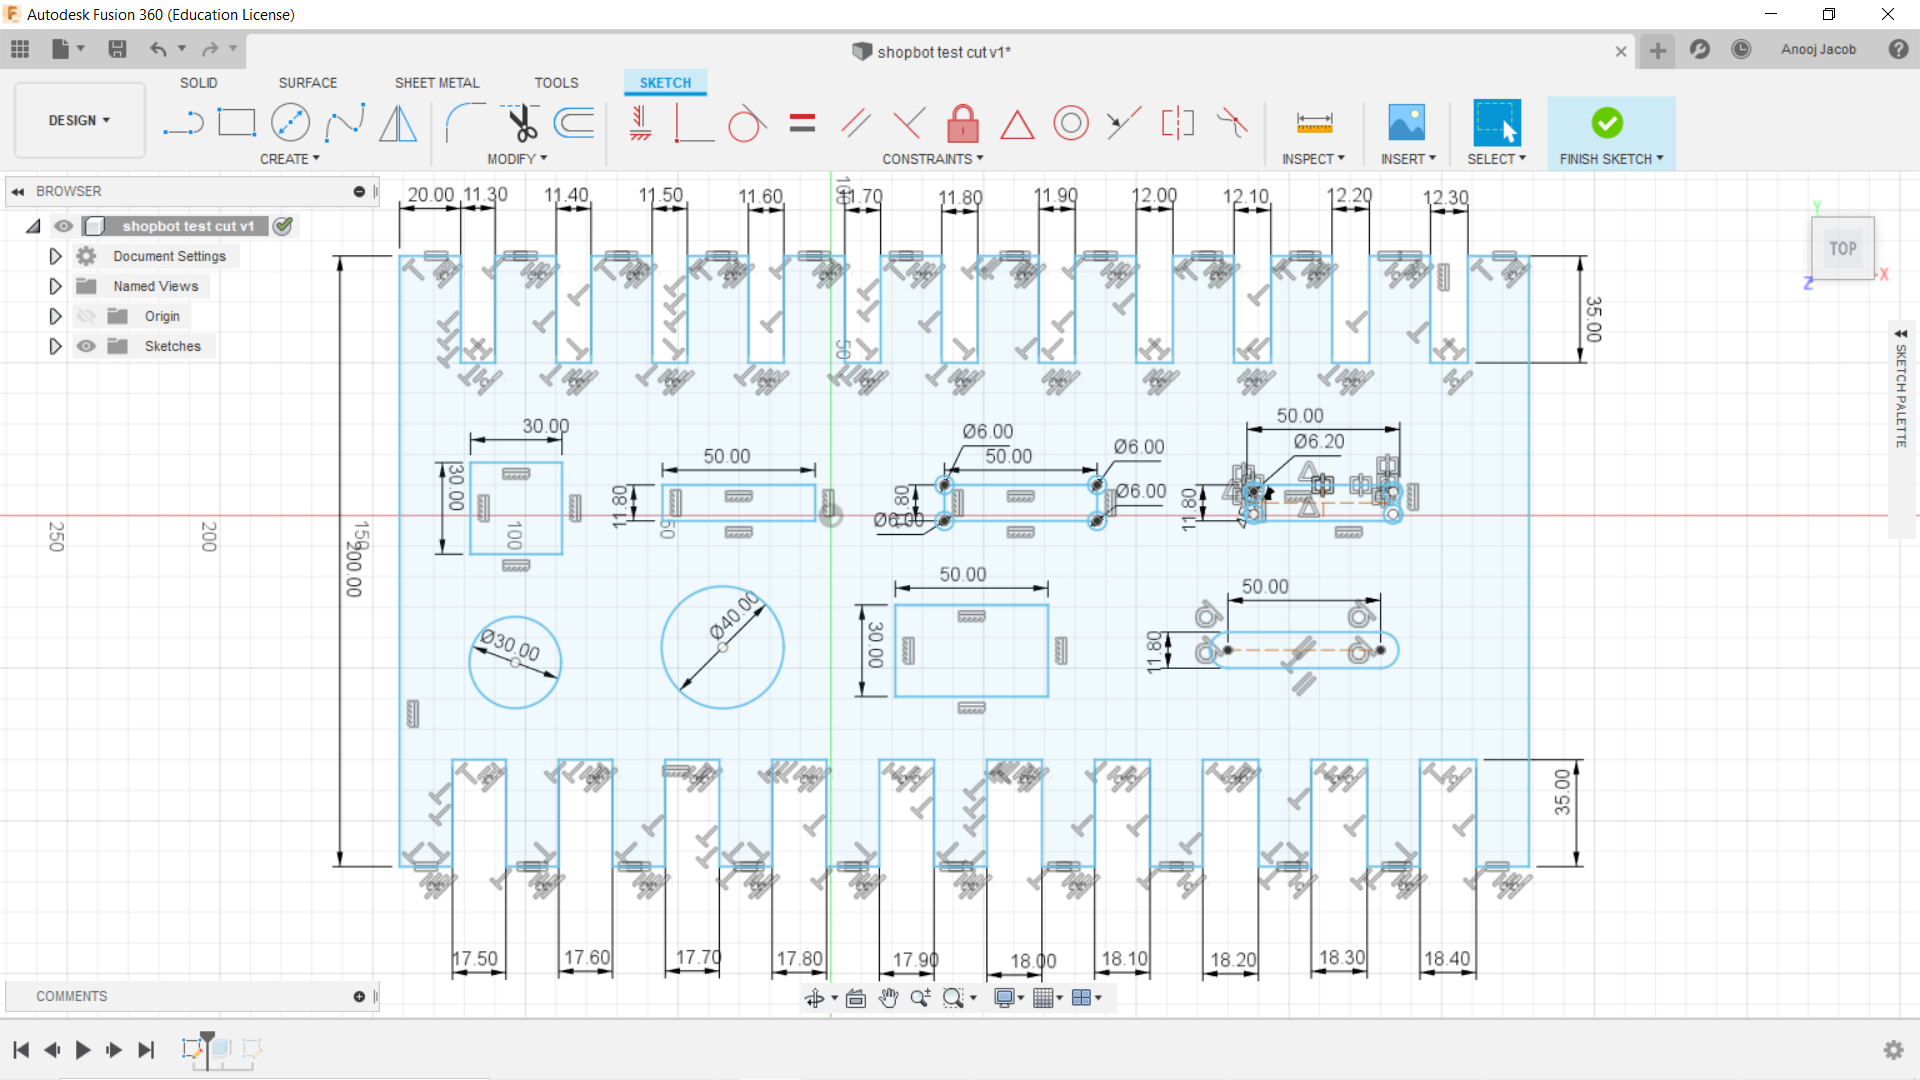Apply Equal constraint
The width and height of the screenshot is (1920, 1080).
click(802, 123)
